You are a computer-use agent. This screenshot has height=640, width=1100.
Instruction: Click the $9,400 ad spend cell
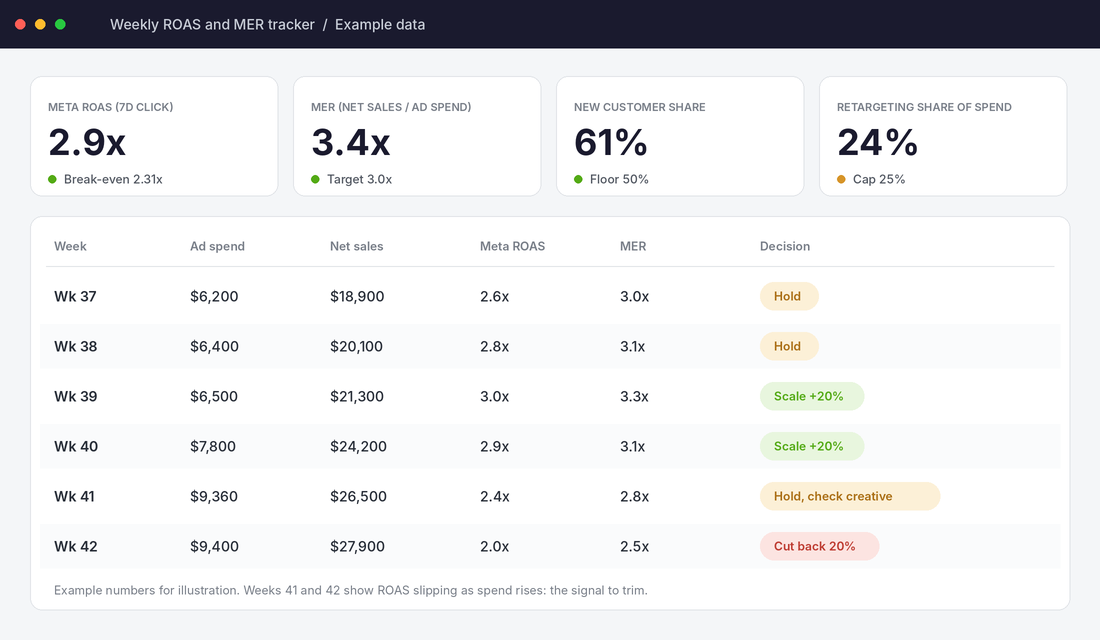(x=214, y=547)
